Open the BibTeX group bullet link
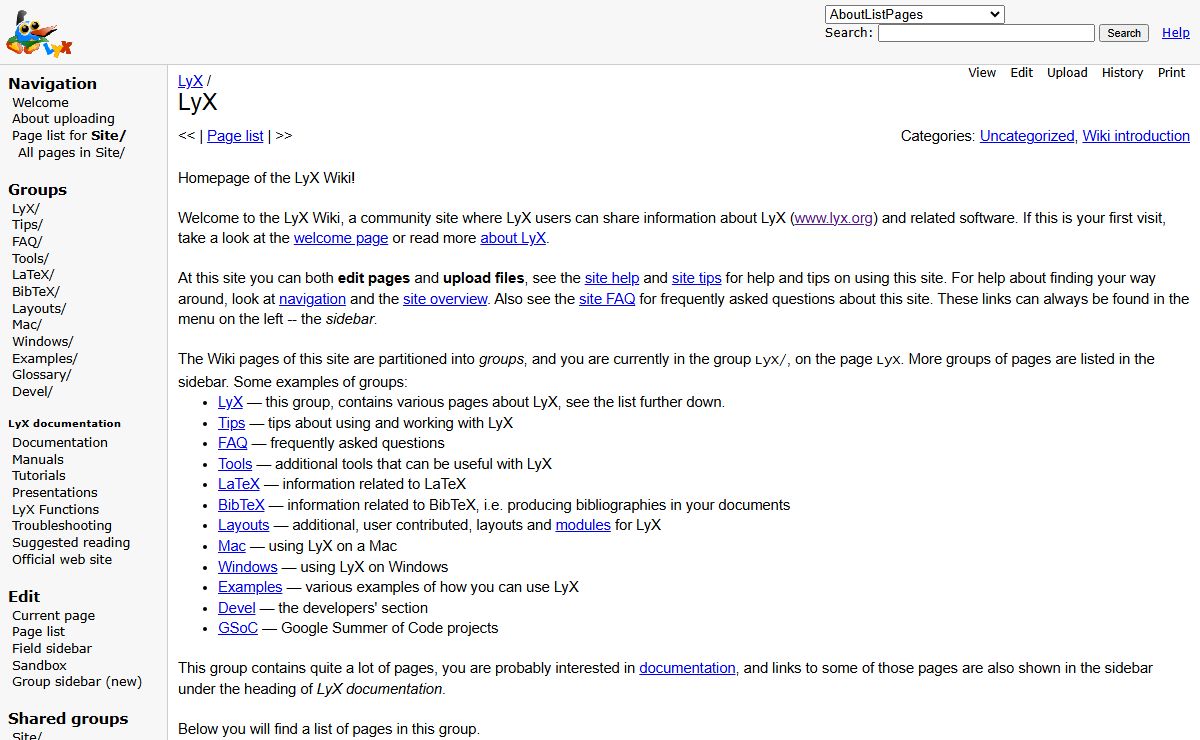 click(x=241, y=505)
